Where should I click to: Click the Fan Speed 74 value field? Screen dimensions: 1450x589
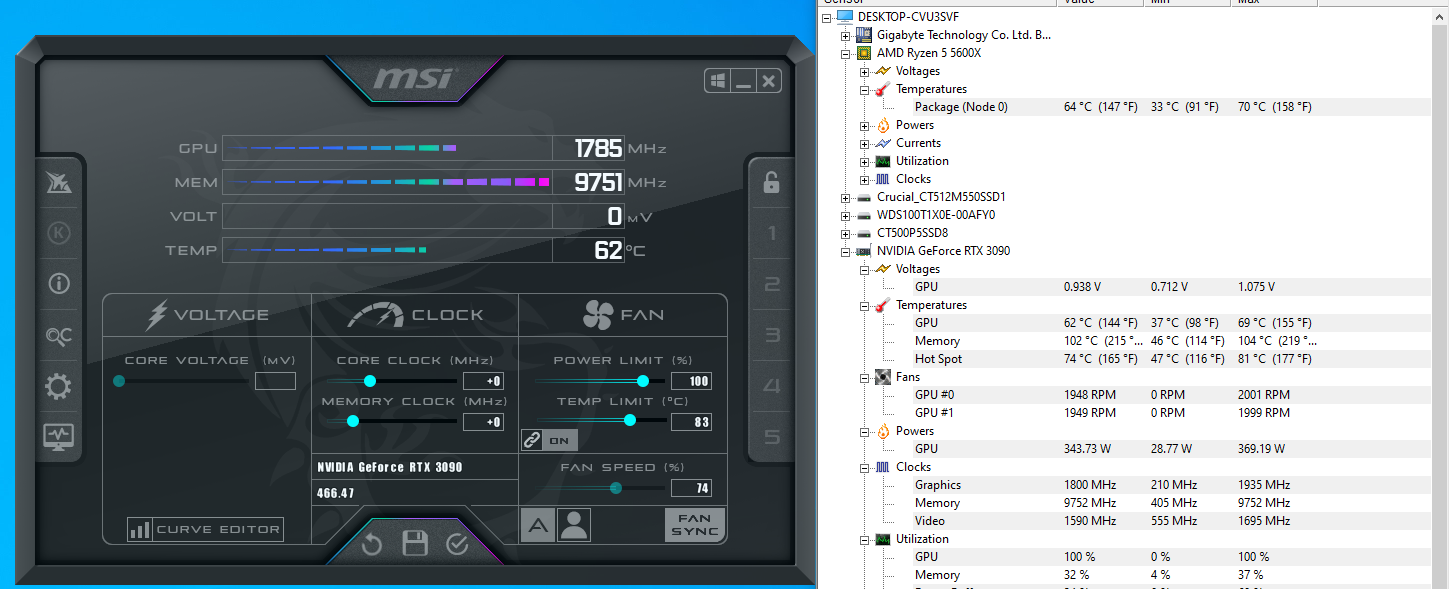[x=691, y=488]
